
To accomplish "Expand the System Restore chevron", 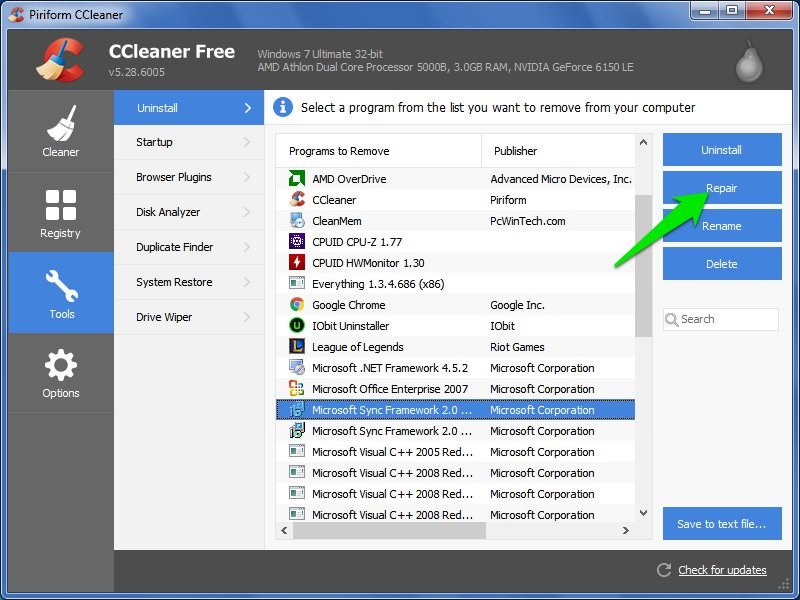I will tap(247, 282).
